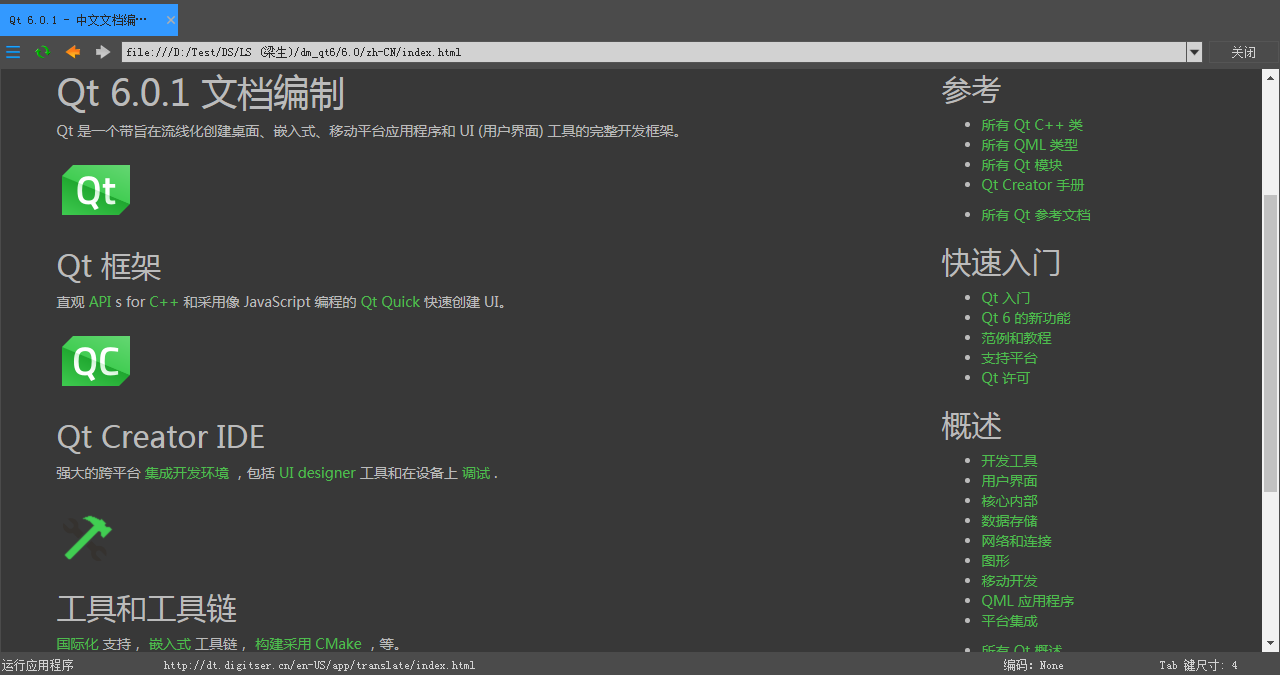Open the 用户界面 link

(1009, 481)
